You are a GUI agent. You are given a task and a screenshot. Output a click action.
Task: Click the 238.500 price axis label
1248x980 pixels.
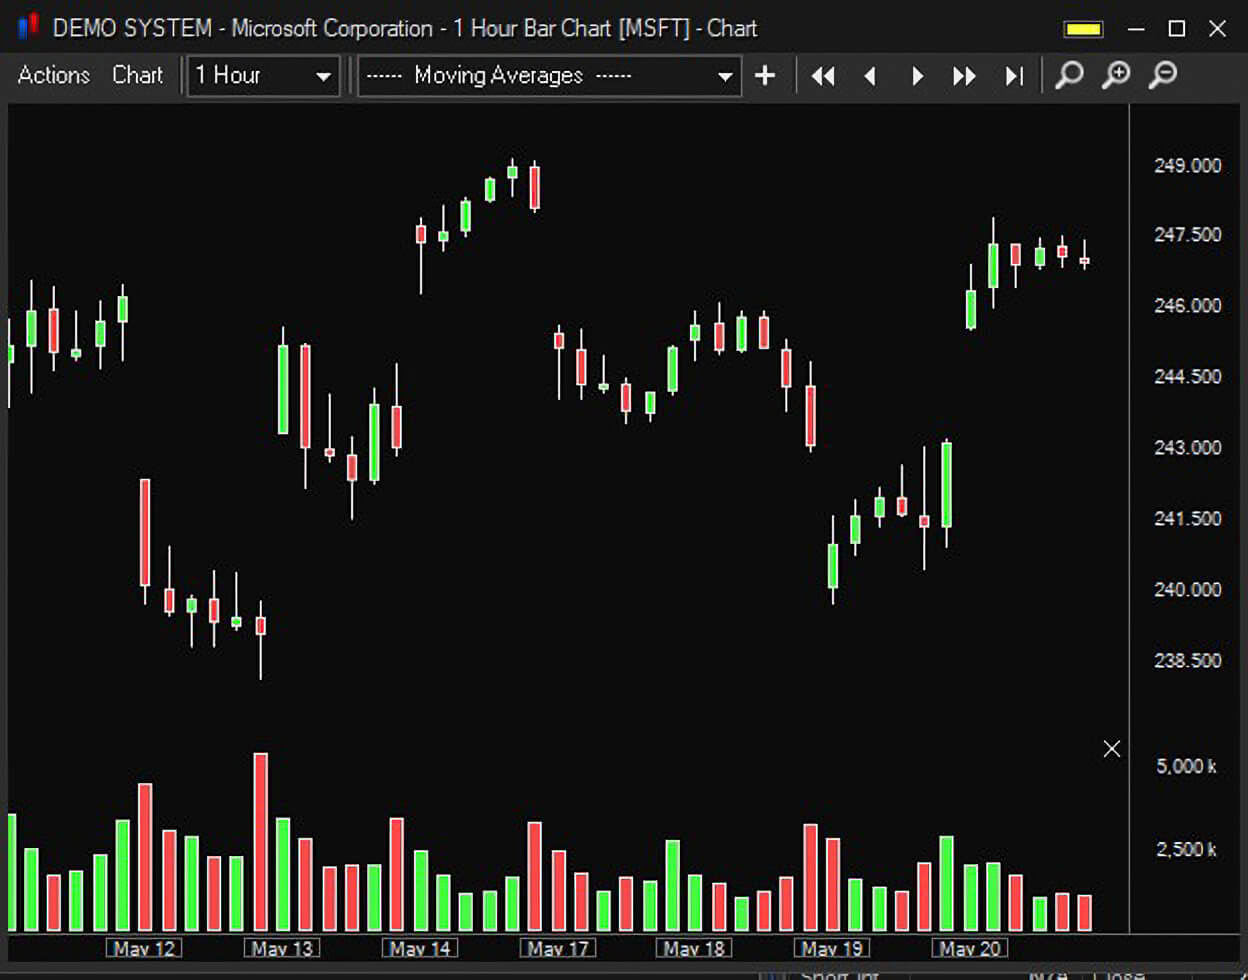1187,660
